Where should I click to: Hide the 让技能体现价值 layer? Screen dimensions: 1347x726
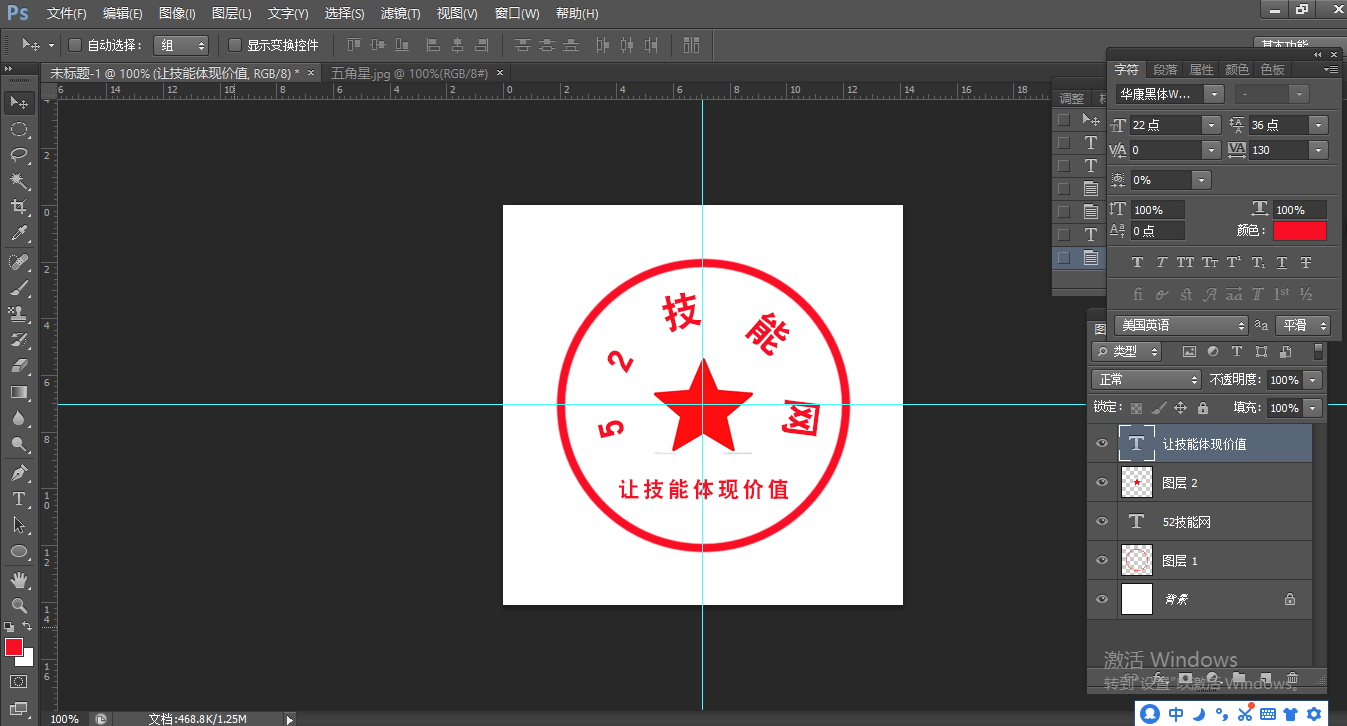pos(1102,443)
